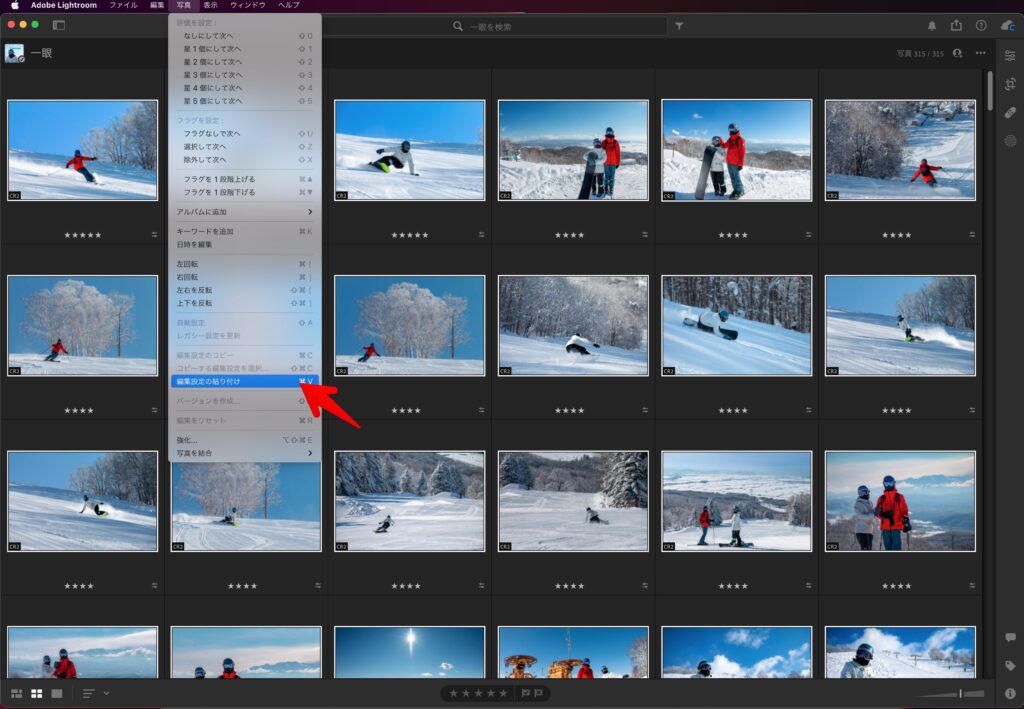
Task: Choose なしにして次へ rating option
Action: click(x=244, y=36)
